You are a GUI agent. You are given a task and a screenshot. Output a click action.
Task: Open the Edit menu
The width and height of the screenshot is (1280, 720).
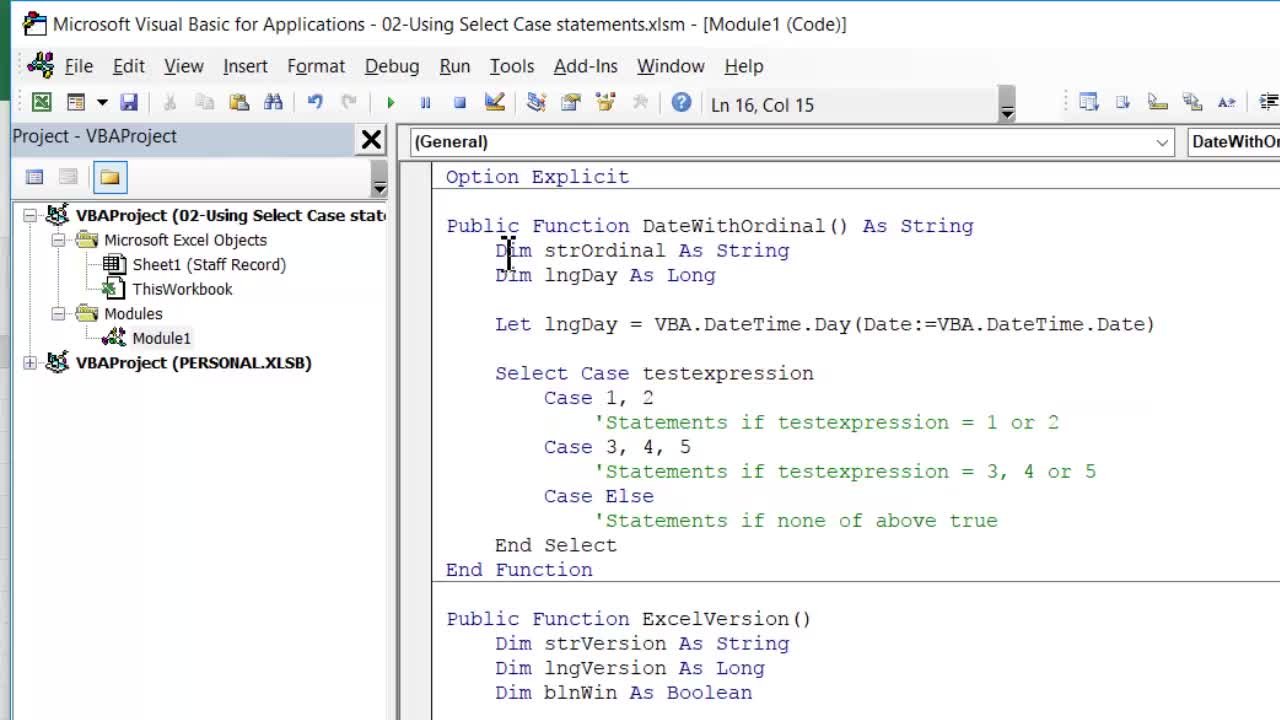(128, 66)
